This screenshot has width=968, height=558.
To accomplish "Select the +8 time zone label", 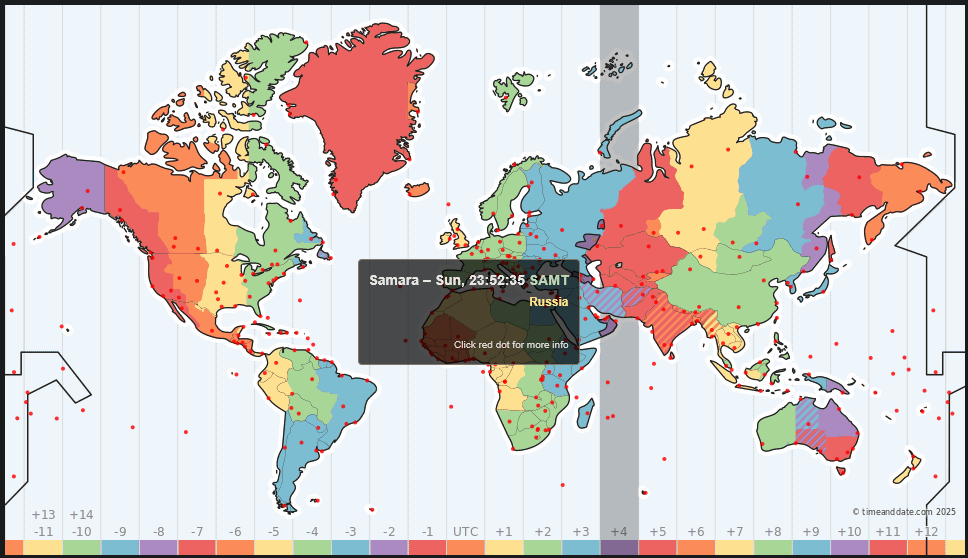I will (x=773, y=531).
